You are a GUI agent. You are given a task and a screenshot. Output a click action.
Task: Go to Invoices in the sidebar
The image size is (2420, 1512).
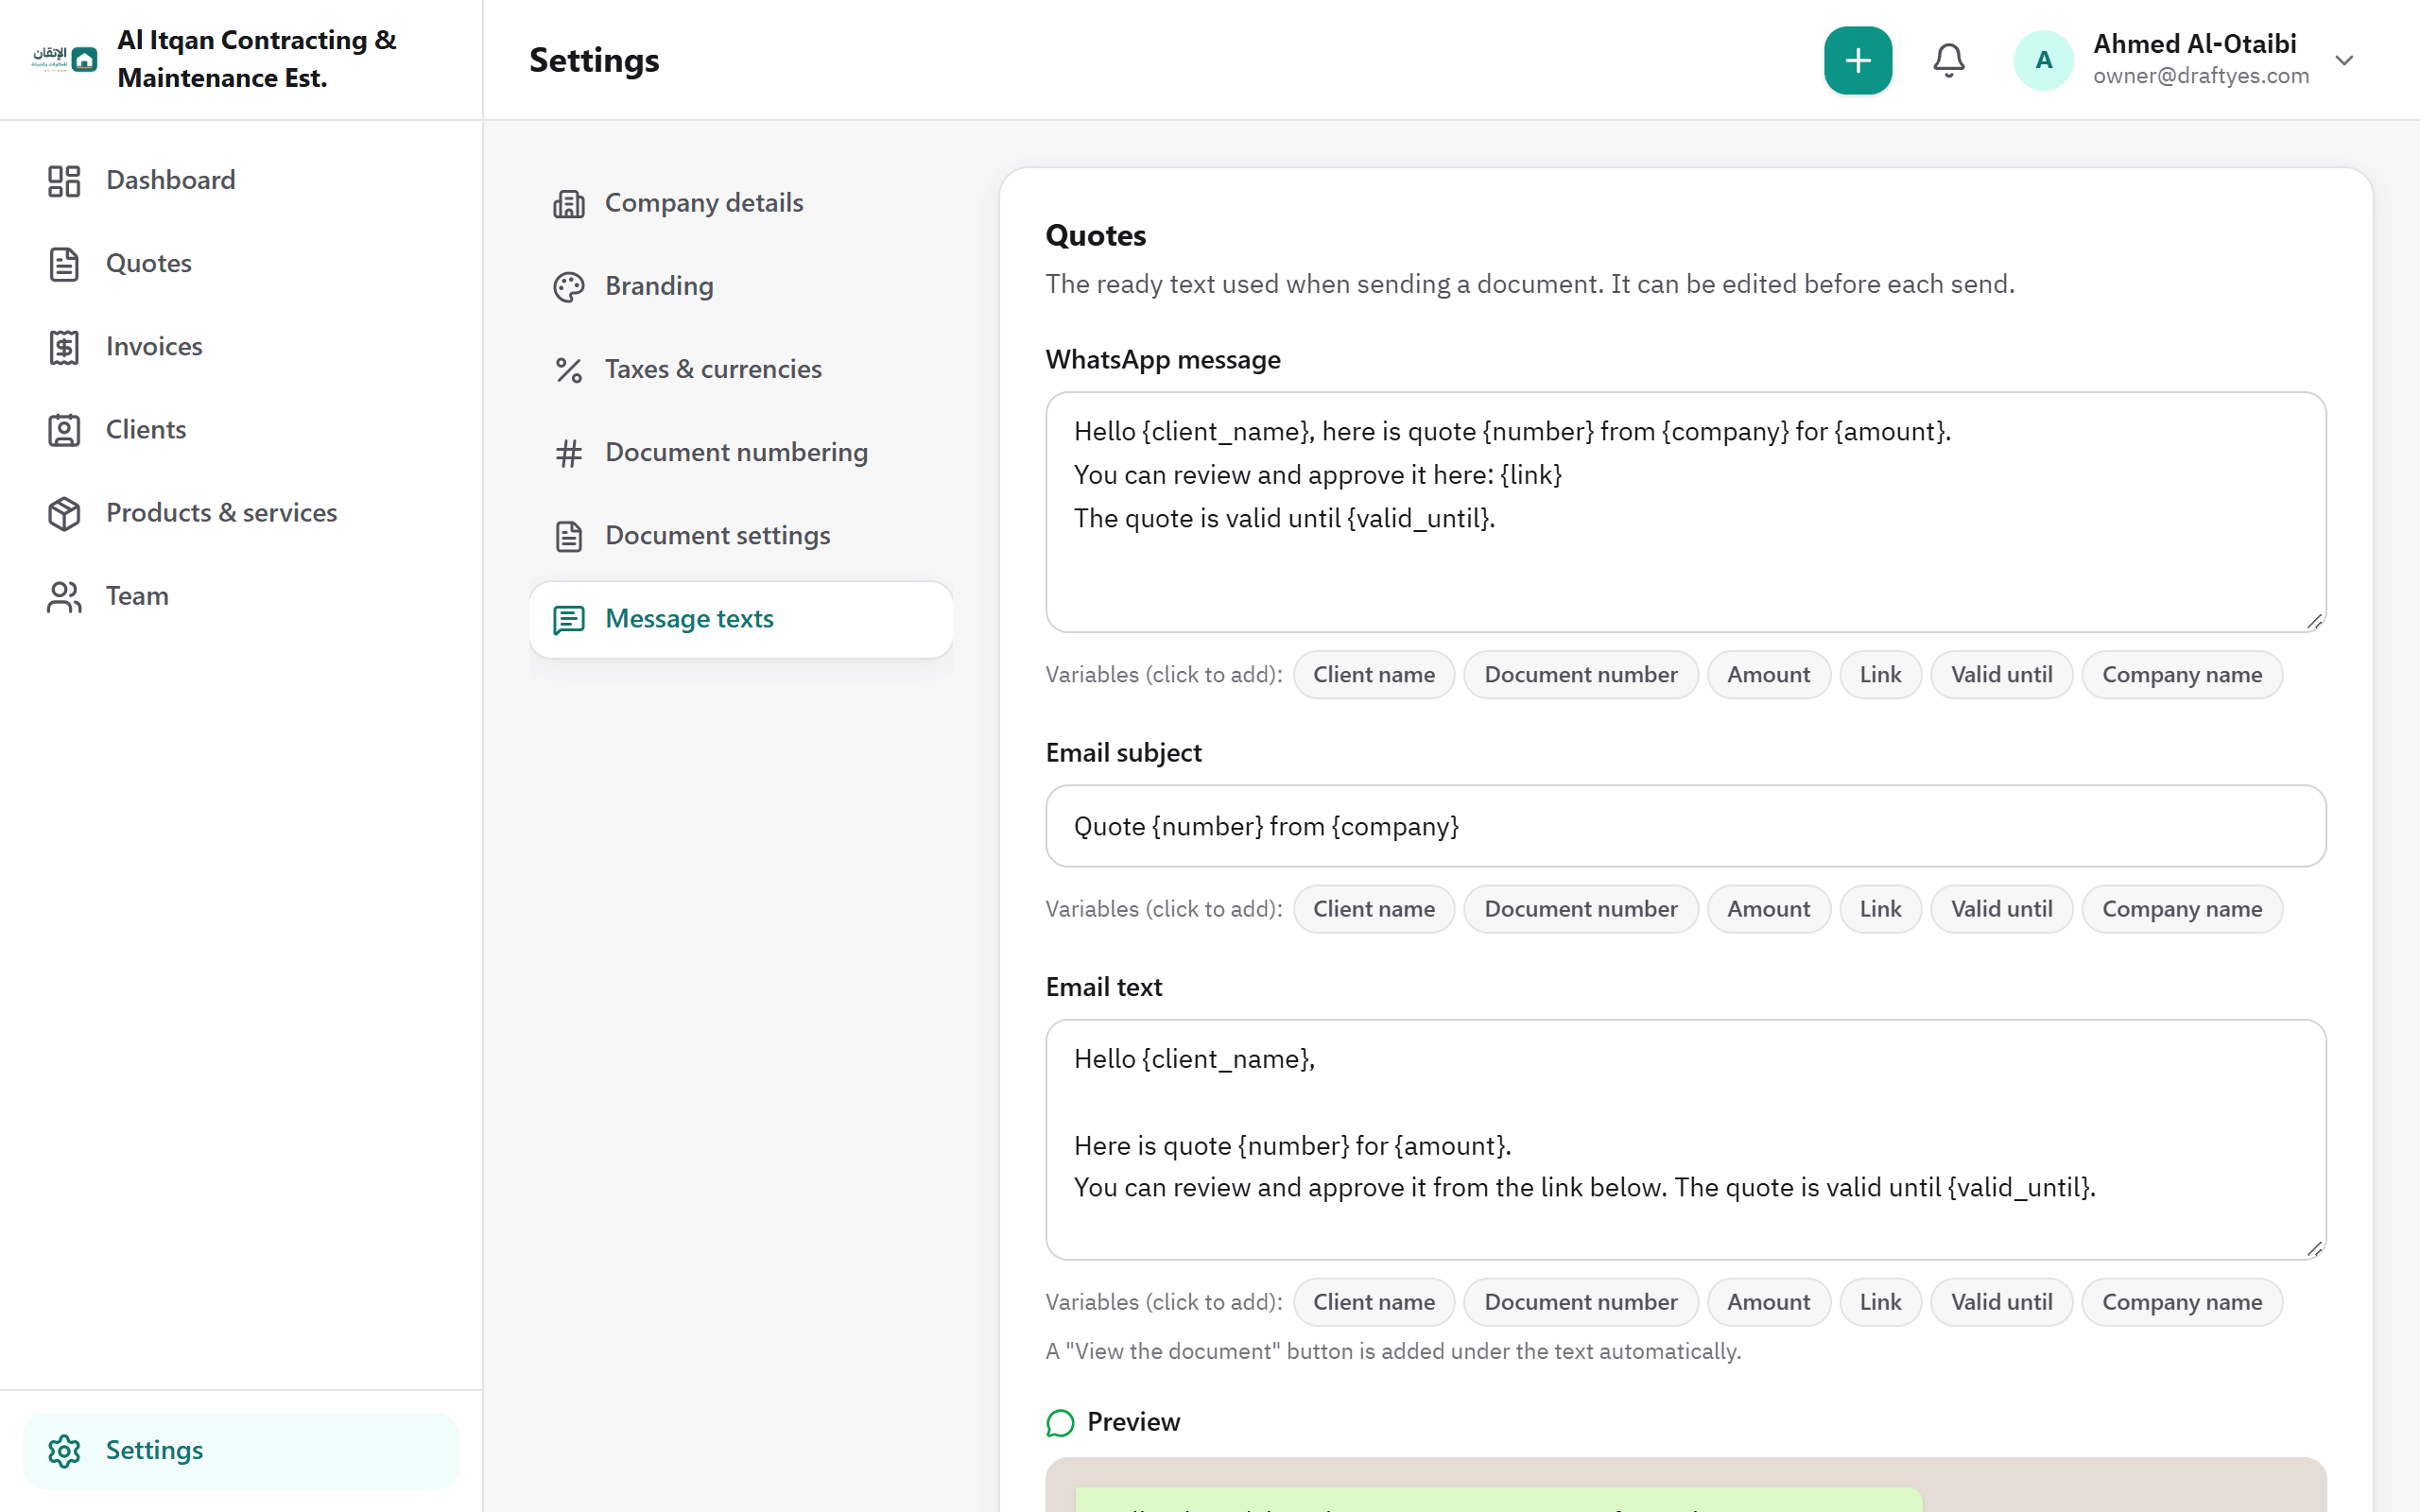pos(241,347)
